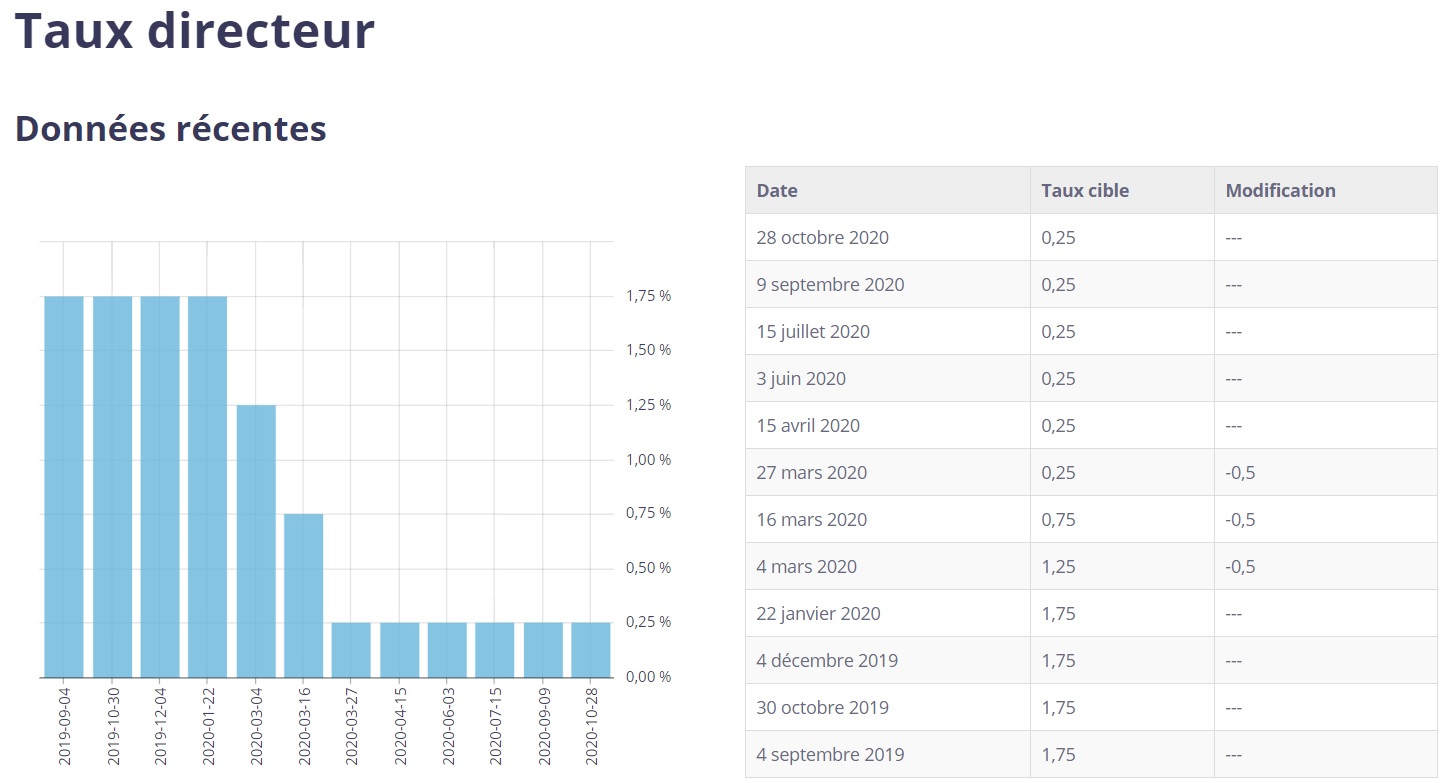The width and height of the screenshot is (1443, 783).
Task: Click the '1,75 %' axis label
Action: 649,296
